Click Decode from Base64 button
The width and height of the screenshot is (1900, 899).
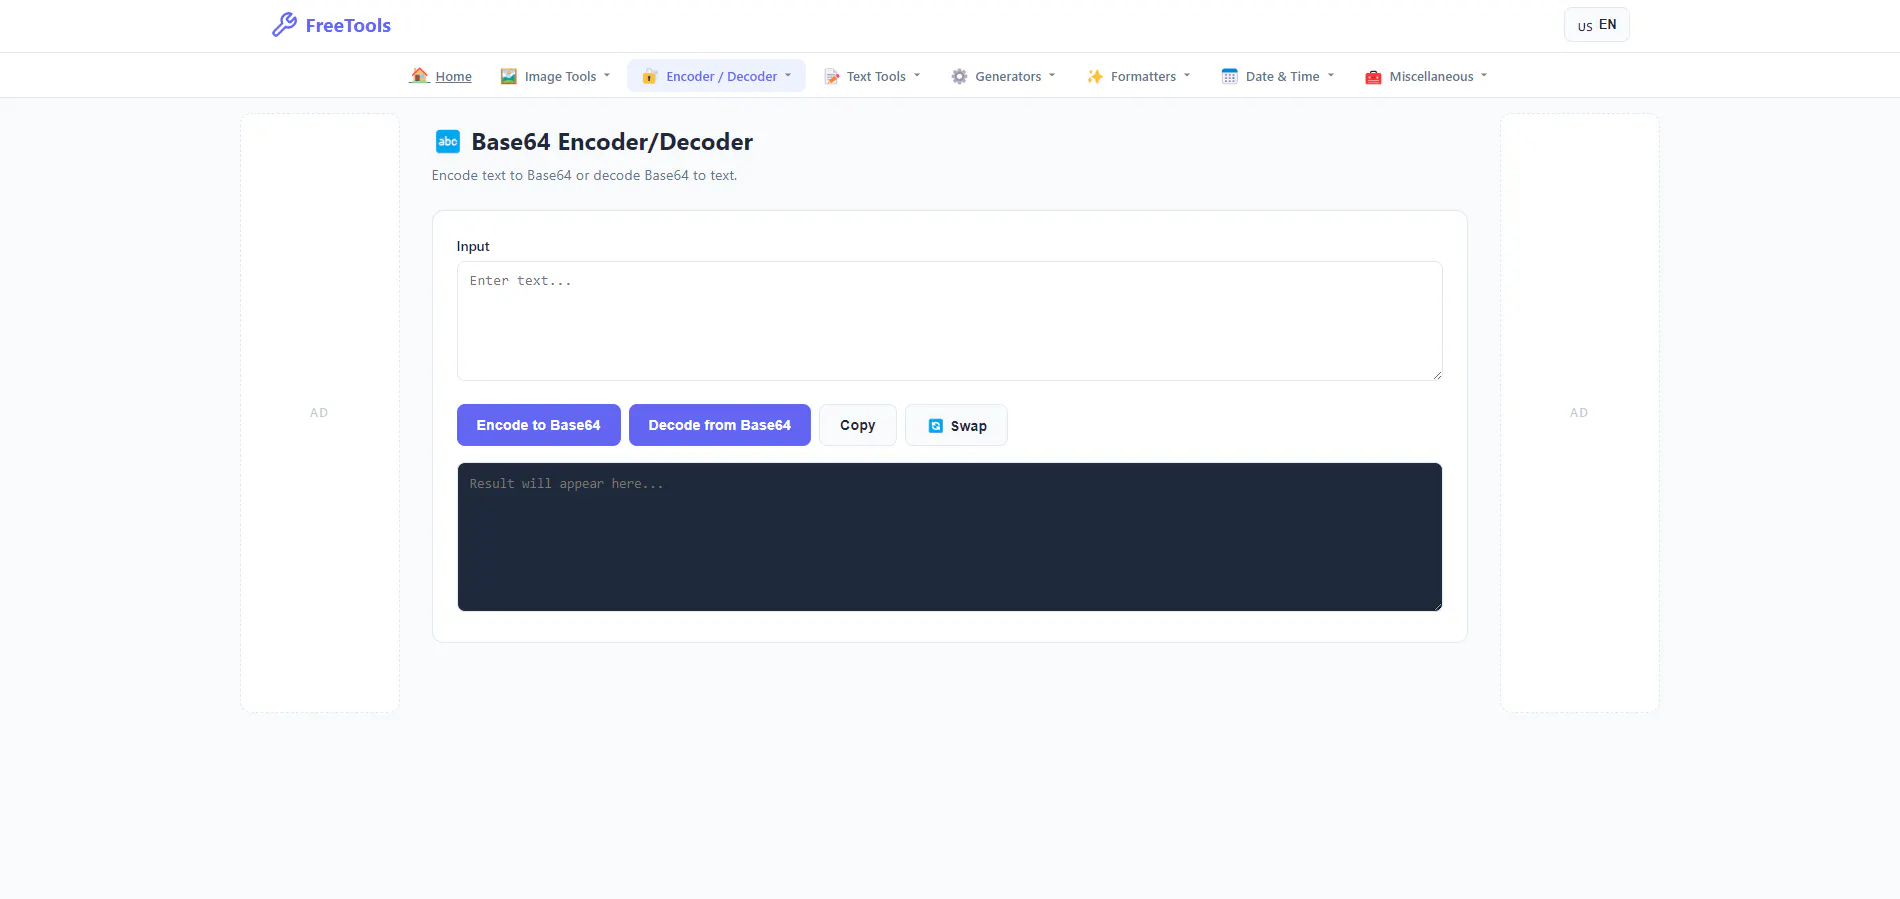click(720, 425)
